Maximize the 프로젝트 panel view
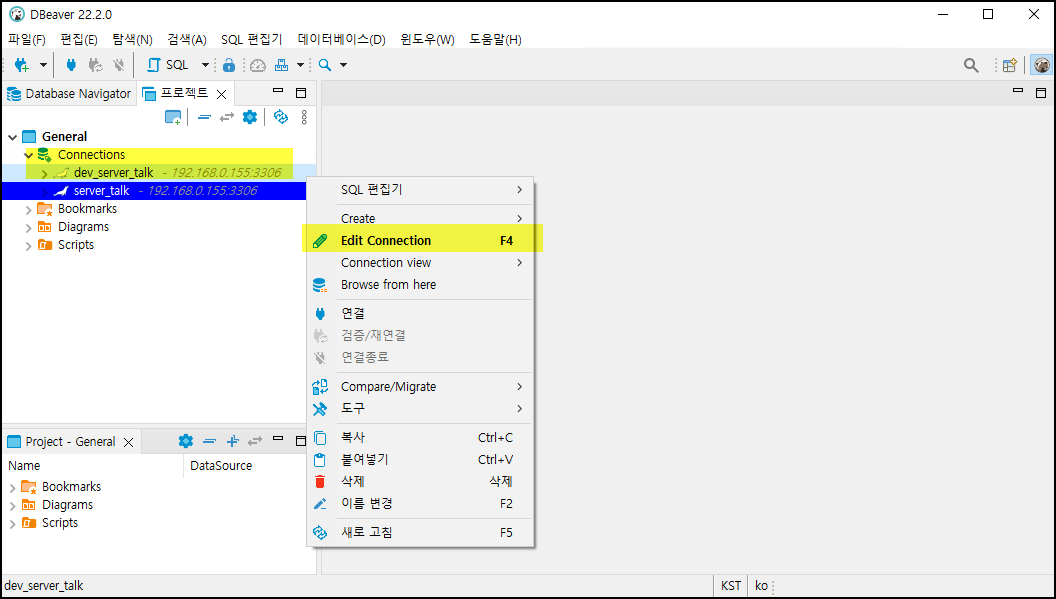 point(301,93)
